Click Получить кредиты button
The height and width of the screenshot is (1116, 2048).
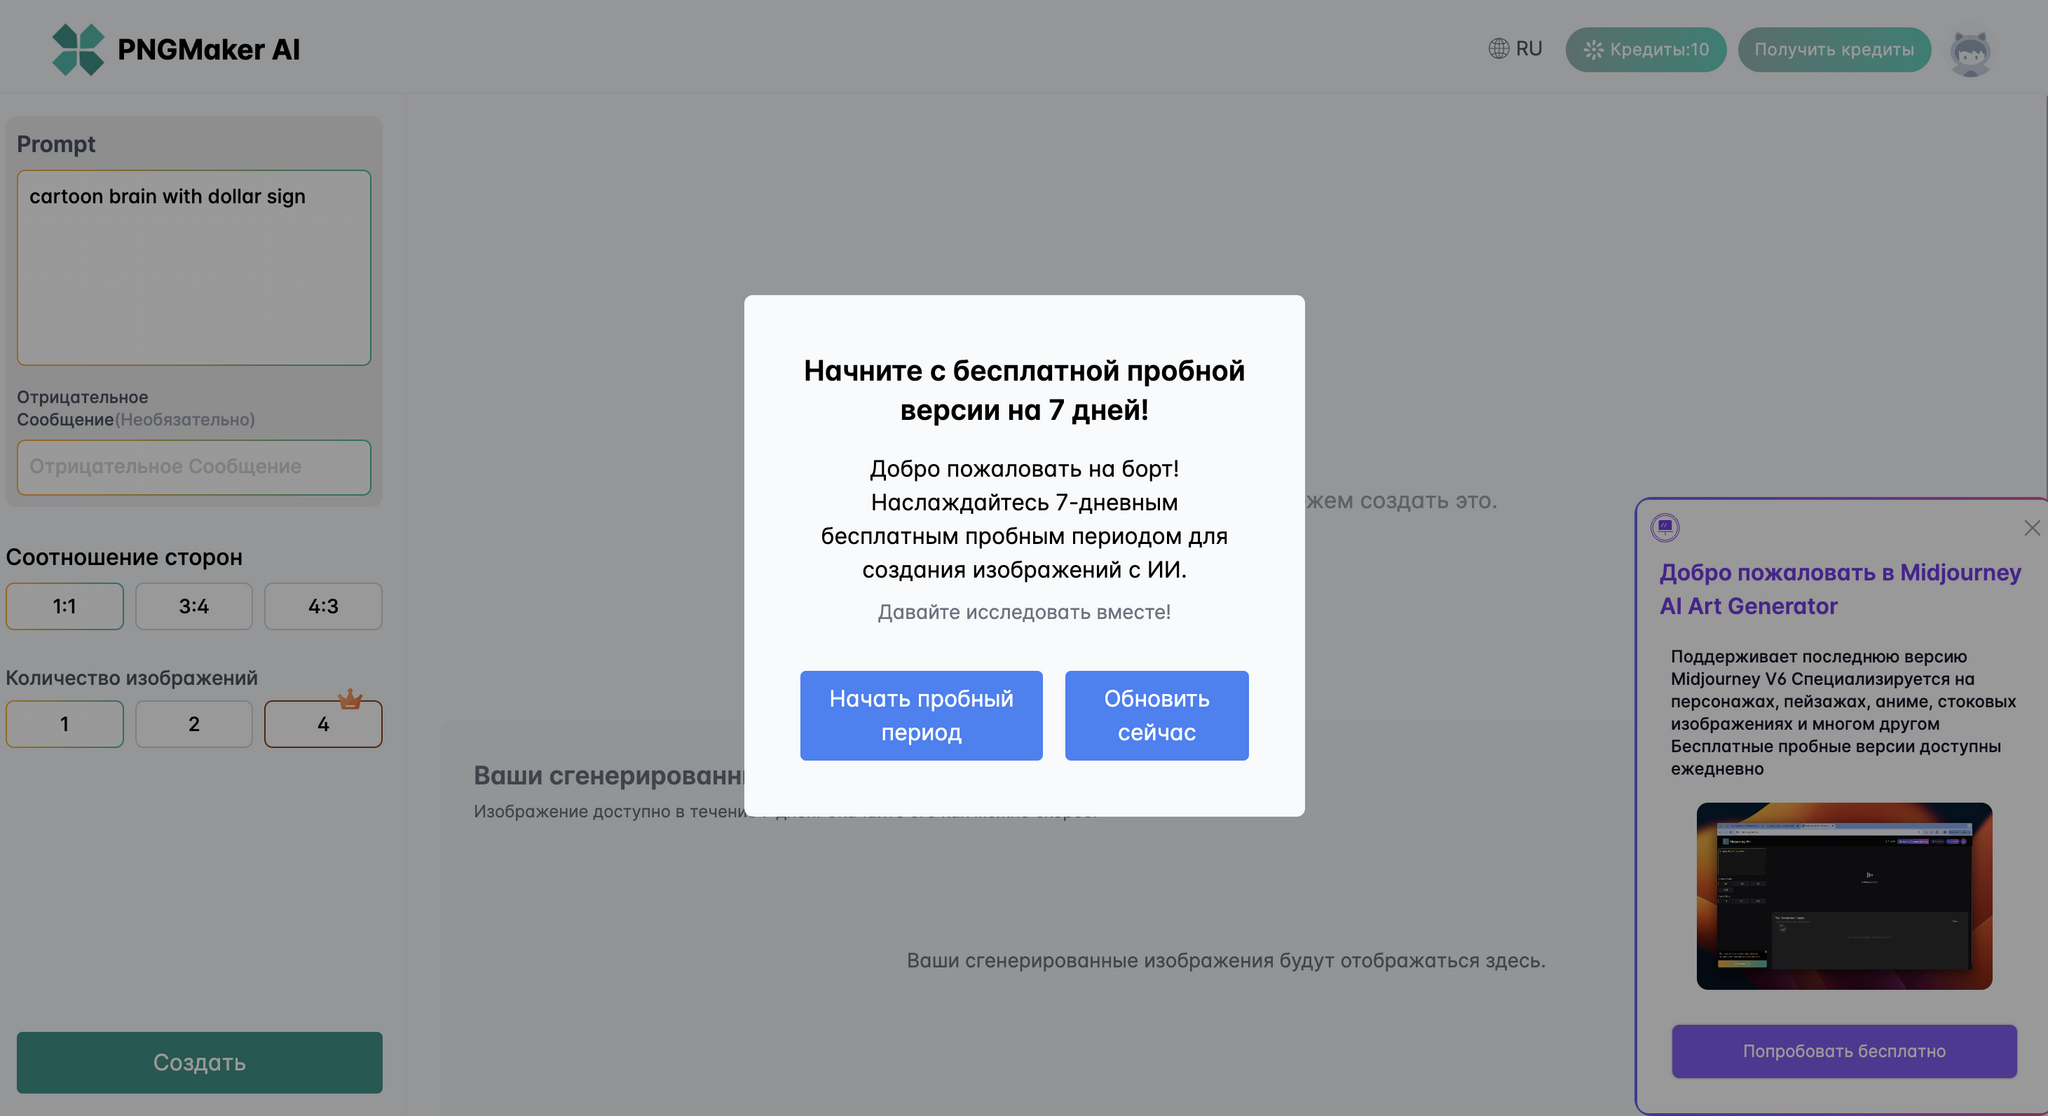pos(1835,49)
